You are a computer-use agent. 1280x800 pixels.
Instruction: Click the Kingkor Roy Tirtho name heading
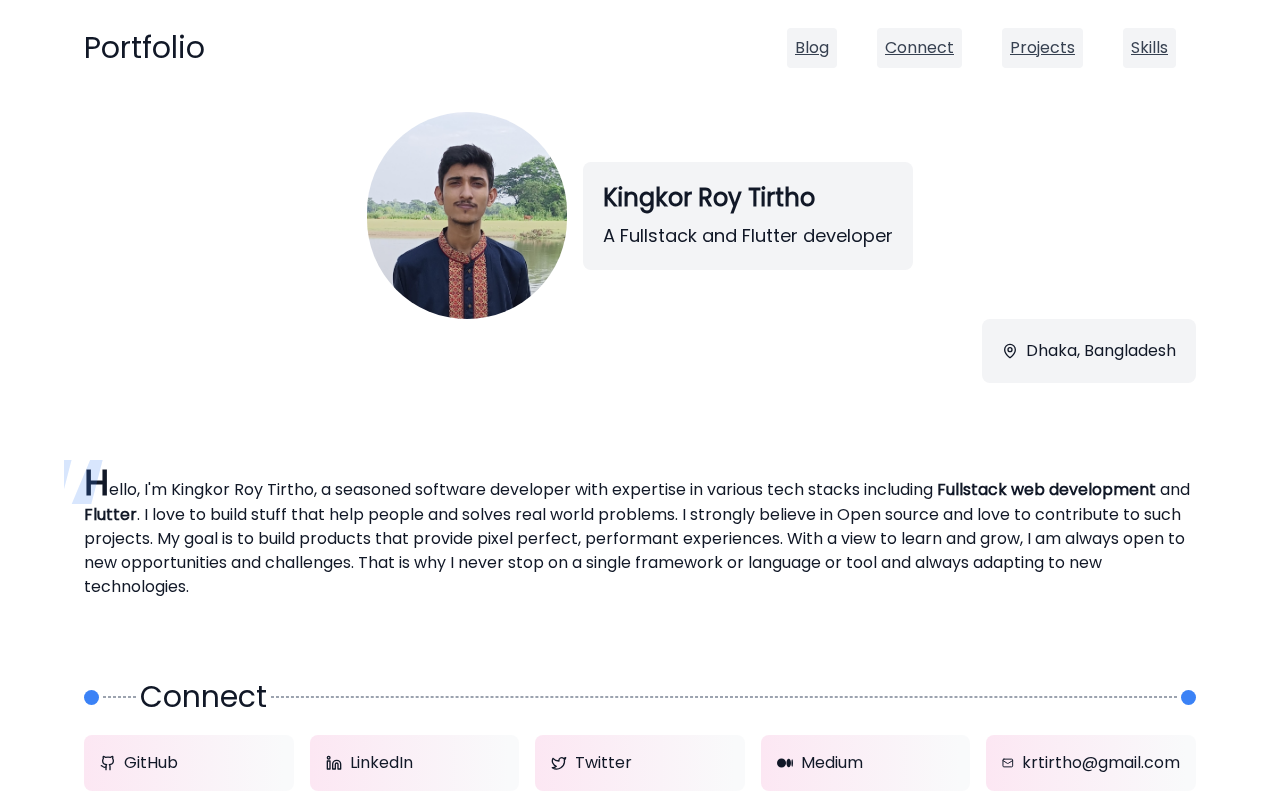tap(709, 198)
